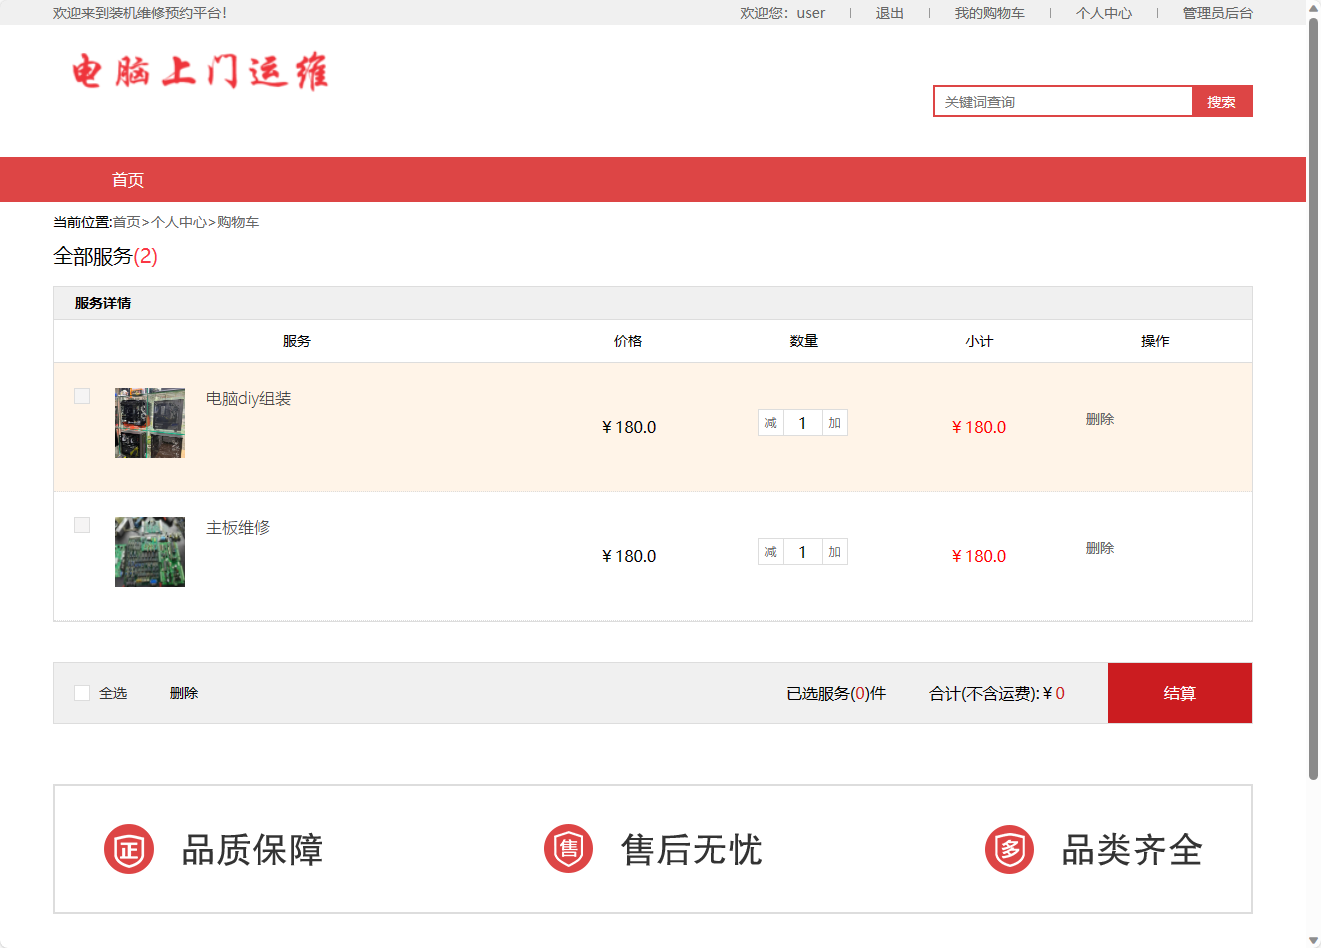Click the 电脑上门运维 site logo
Image resolution: width=1321 pixels, height=948 pixels.
tap(200, 72)
